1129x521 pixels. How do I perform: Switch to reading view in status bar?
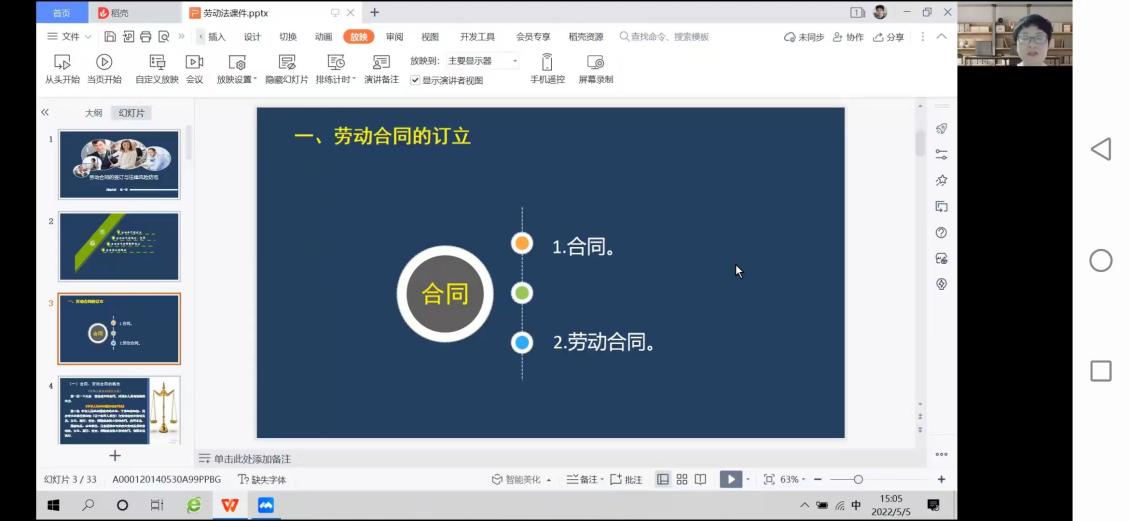[x=701, y=480]
